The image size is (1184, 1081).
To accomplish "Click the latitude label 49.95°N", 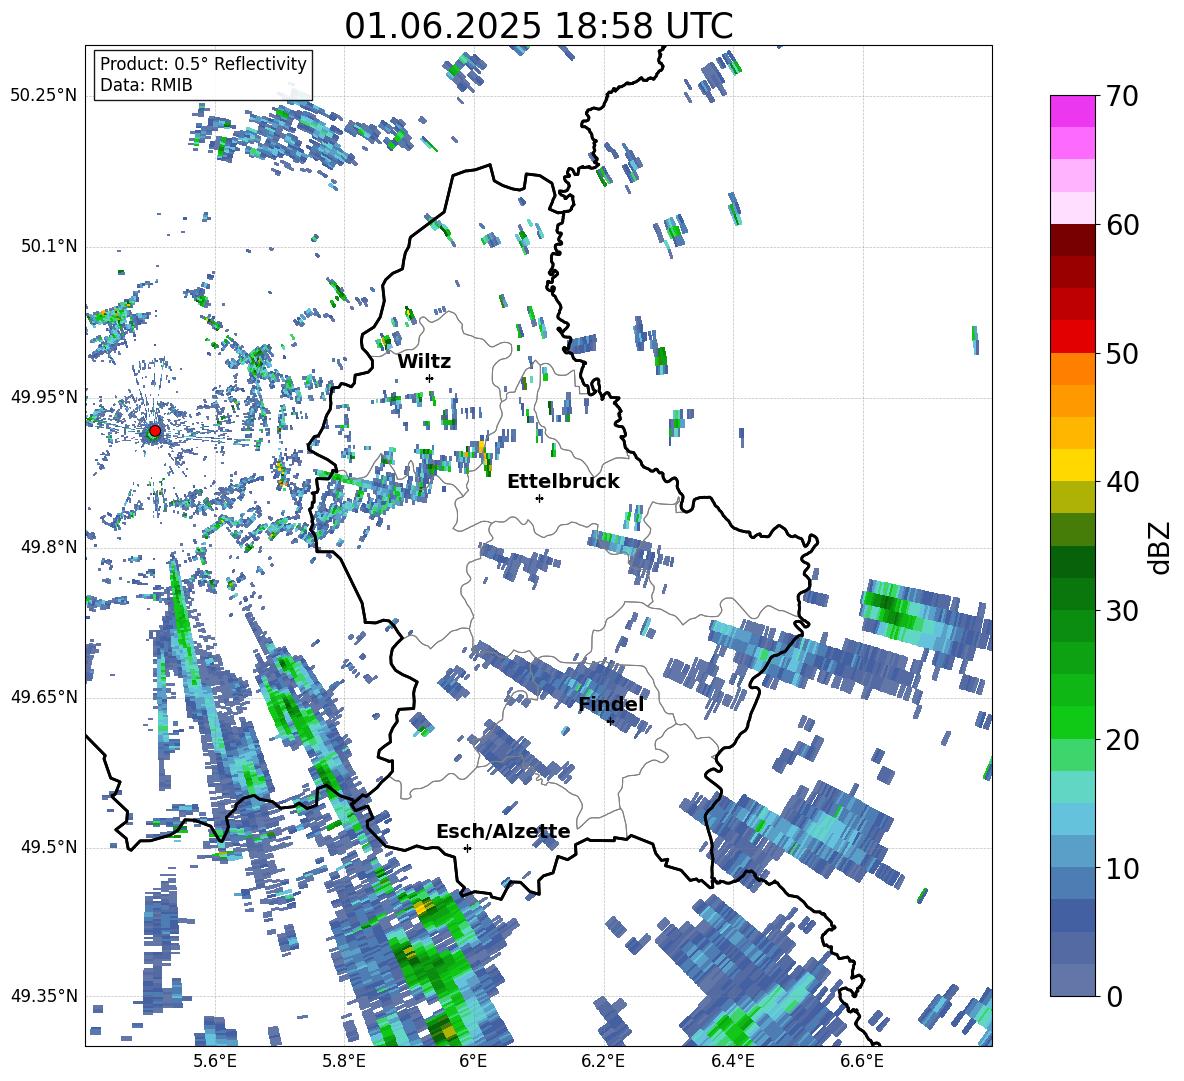I will tap(44, 396).
